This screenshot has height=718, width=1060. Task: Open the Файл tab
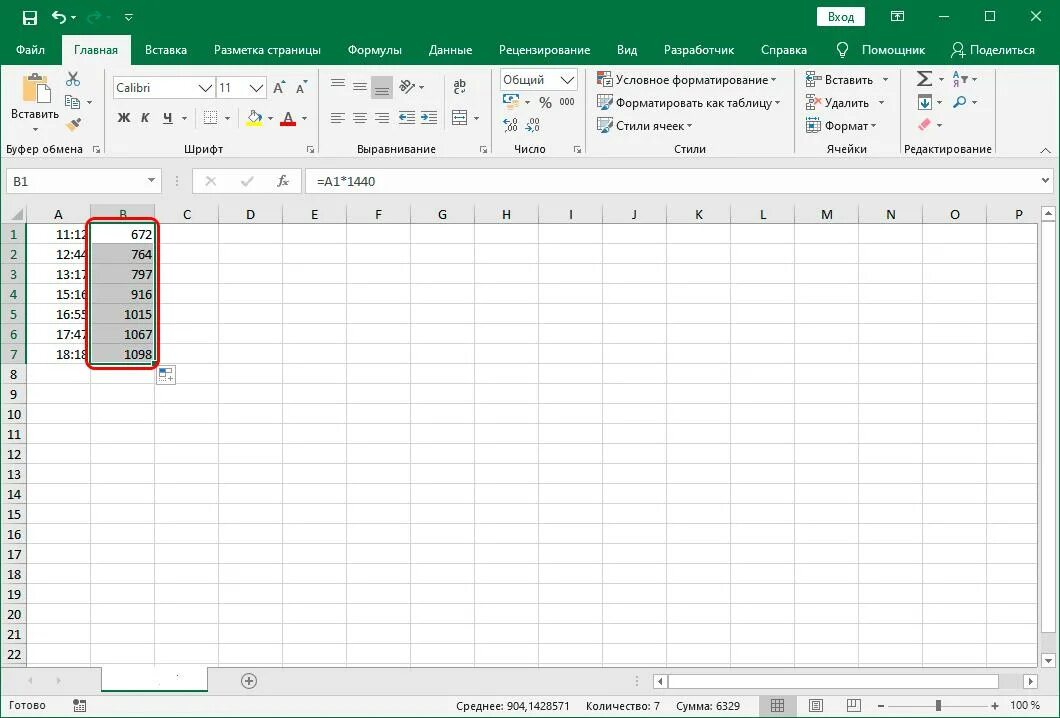30,50
